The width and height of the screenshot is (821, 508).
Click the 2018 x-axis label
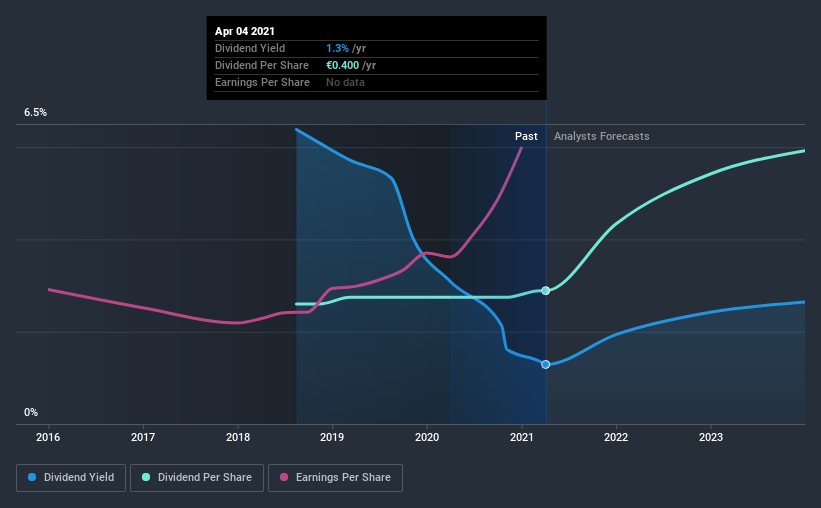point(238,437)
